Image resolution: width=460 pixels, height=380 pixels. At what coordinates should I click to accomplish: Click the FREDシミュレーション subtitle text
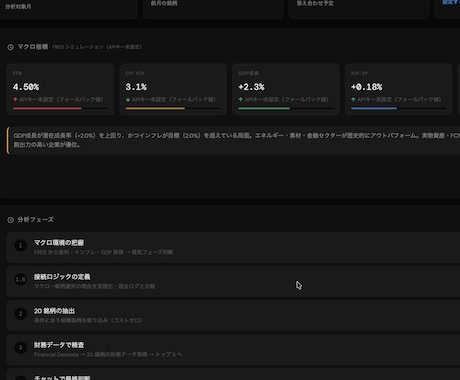click(x=97, y=47)
